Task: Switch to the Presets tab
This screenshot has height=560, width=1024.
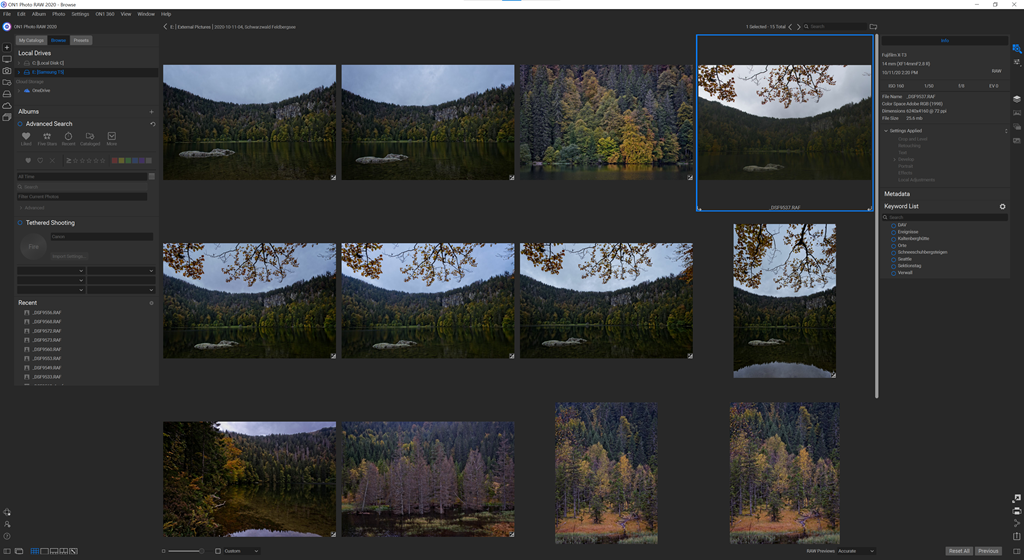Action: (81, 40)
